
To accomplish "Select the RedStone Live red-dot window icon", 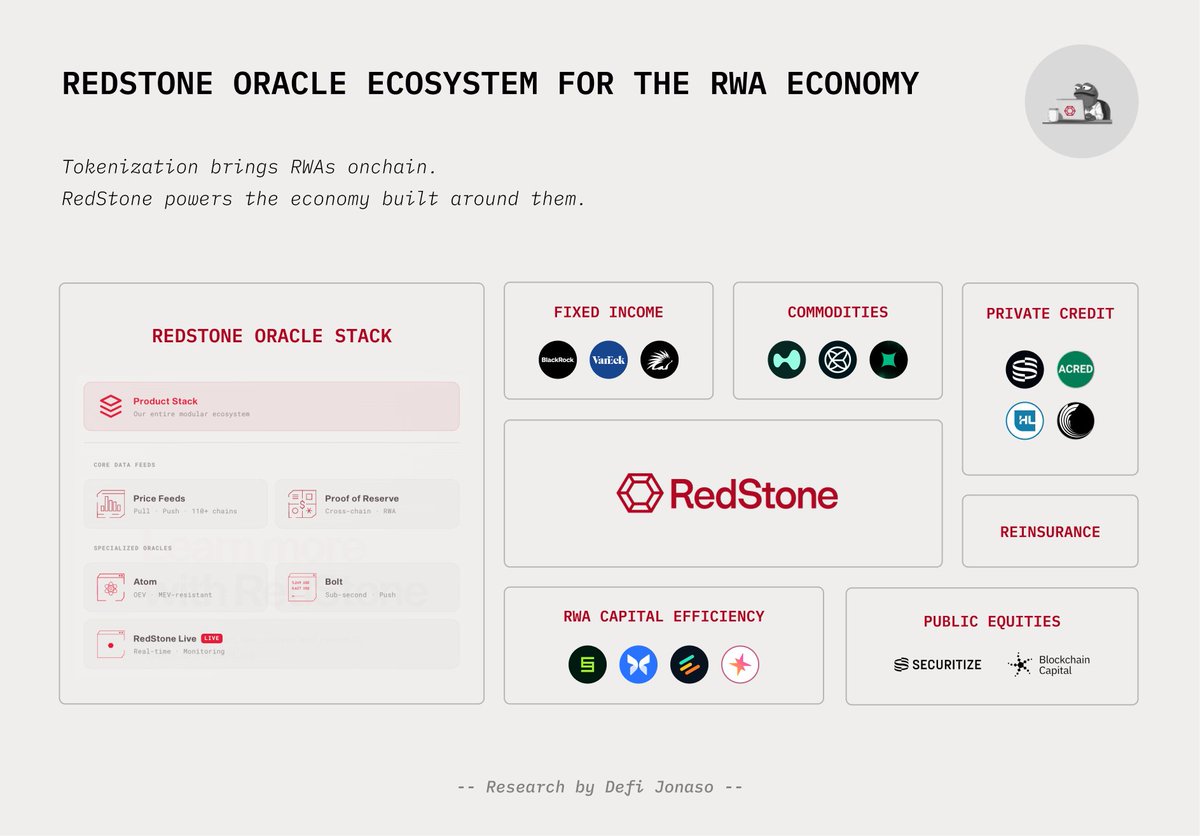I will point(110,644).
